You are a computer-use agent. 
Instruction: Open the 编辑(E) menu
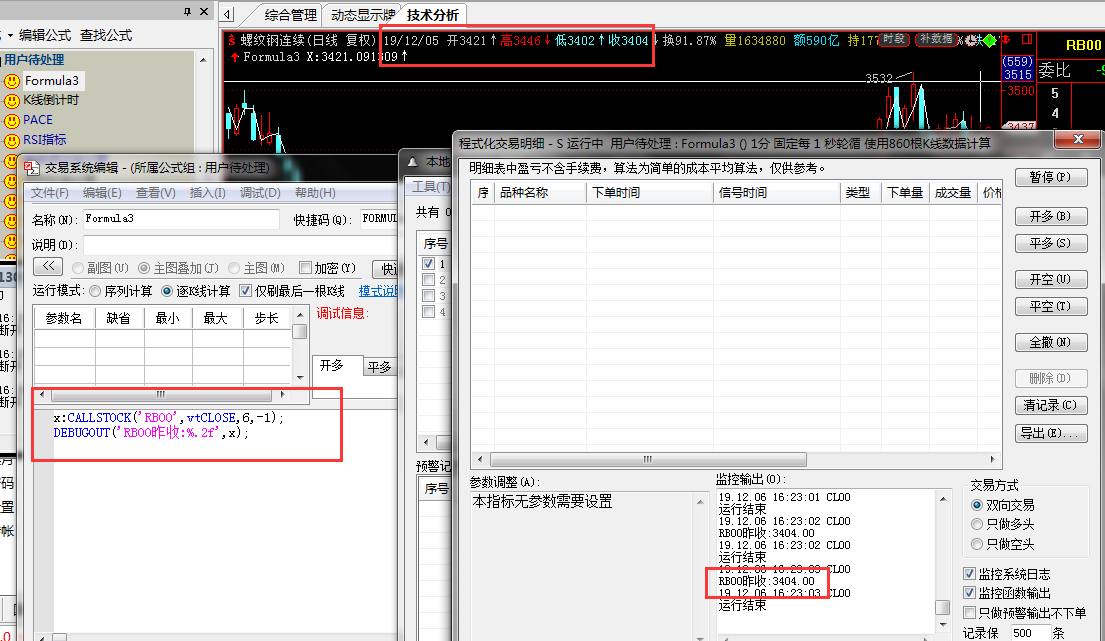click(102, 193)
